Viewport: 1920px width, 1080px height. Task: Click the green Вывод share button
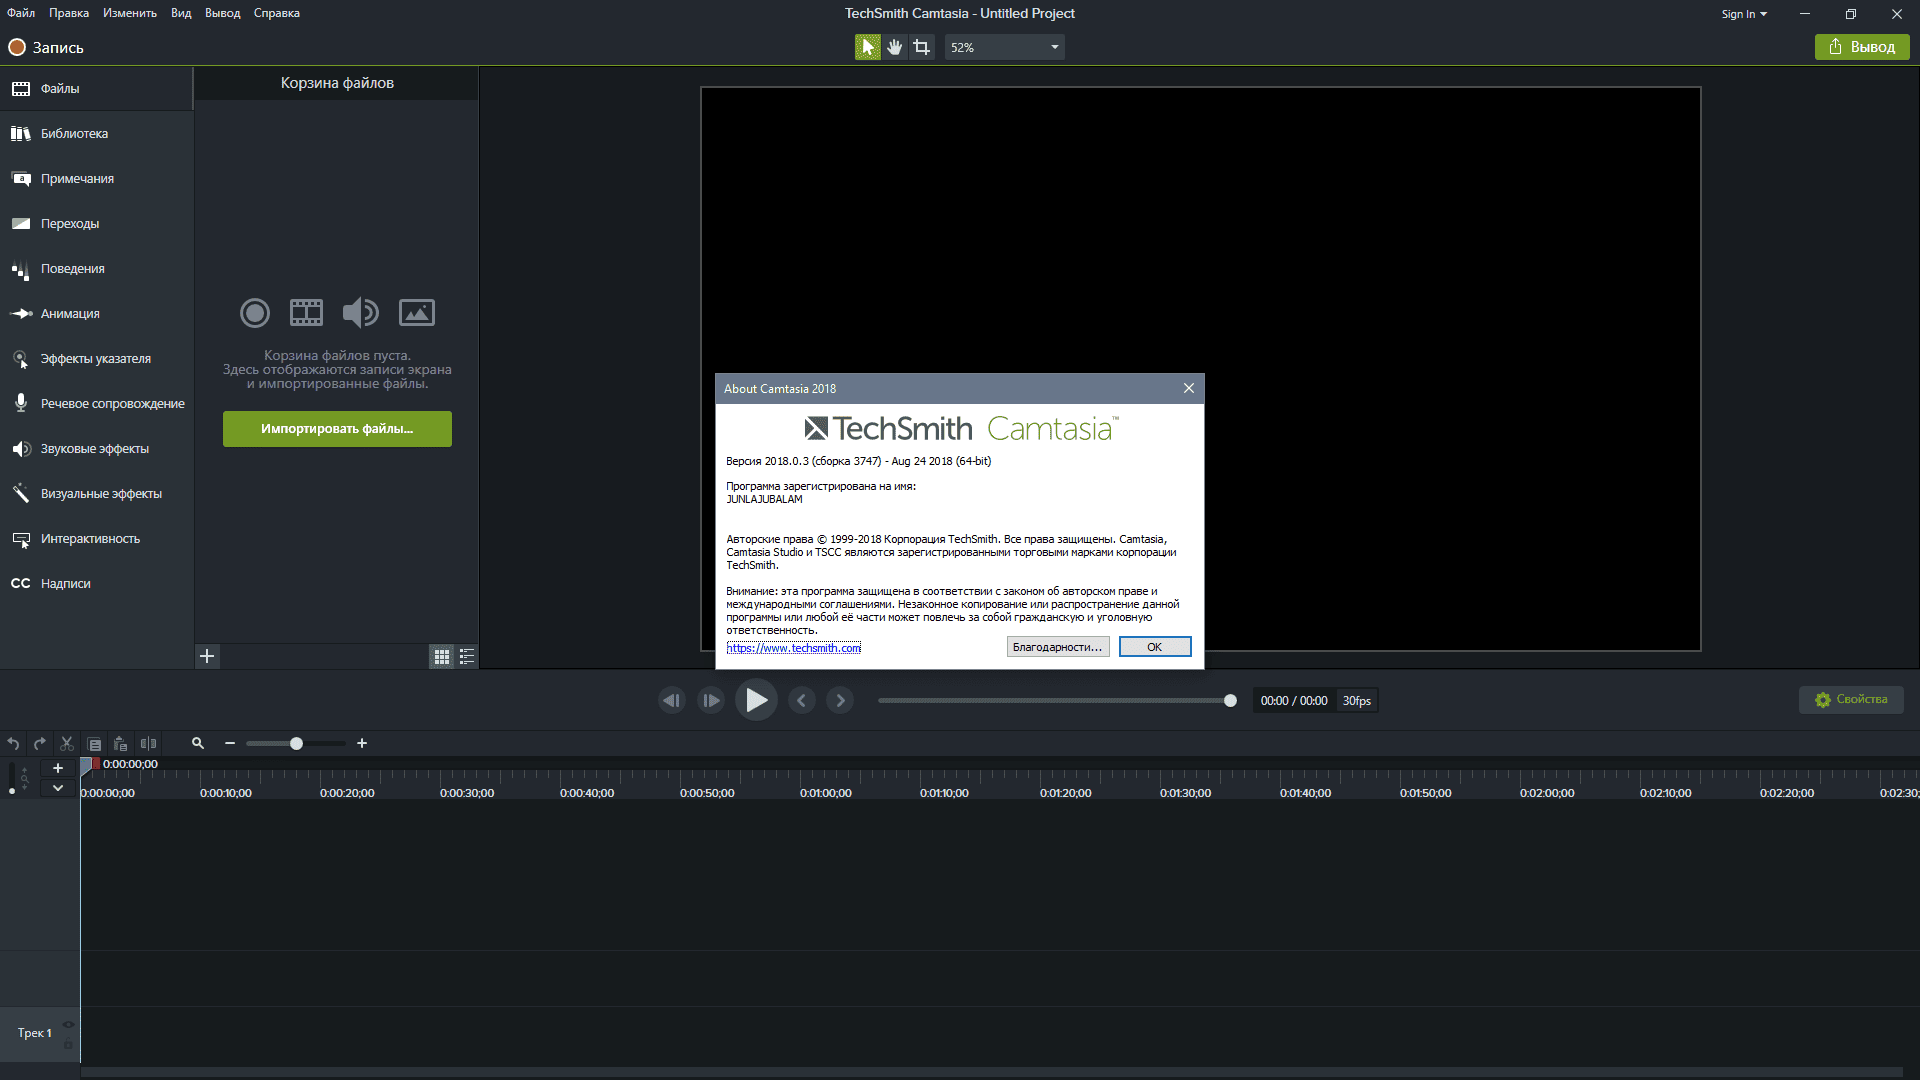tap(1862, 47)
